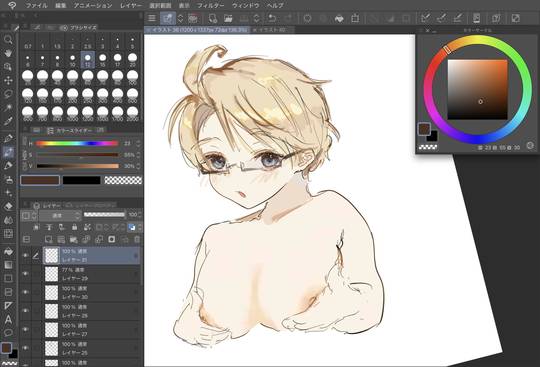The image size is (540, 367).
Task: Open the layer blending mode dropdown
Action: (60, 216)
